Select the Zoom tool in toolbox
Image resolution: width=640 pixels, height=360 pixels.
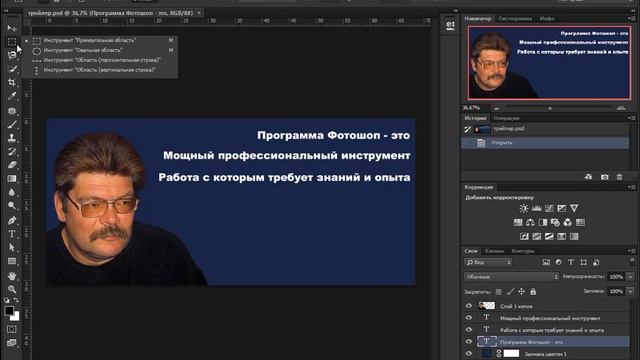12,289
